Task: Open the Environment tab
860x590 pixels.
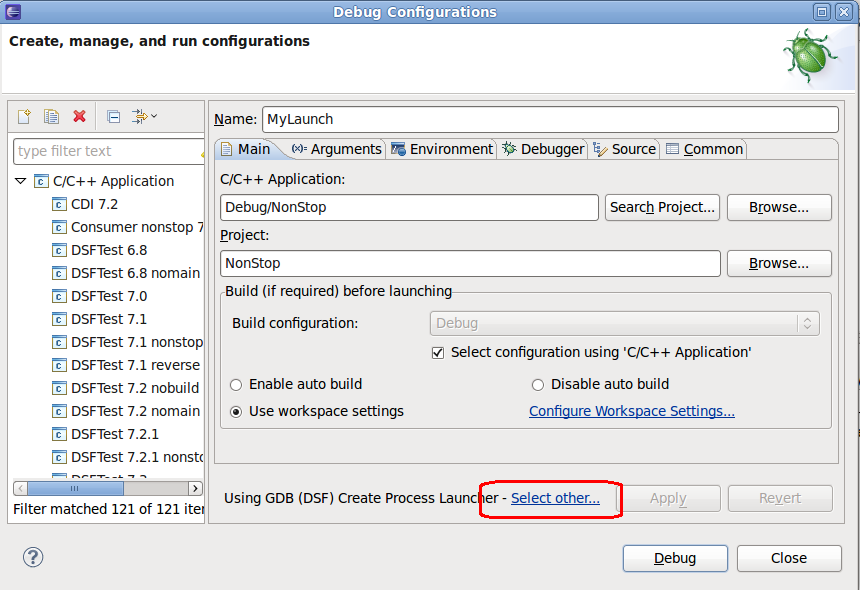Action: click(442, 149)
